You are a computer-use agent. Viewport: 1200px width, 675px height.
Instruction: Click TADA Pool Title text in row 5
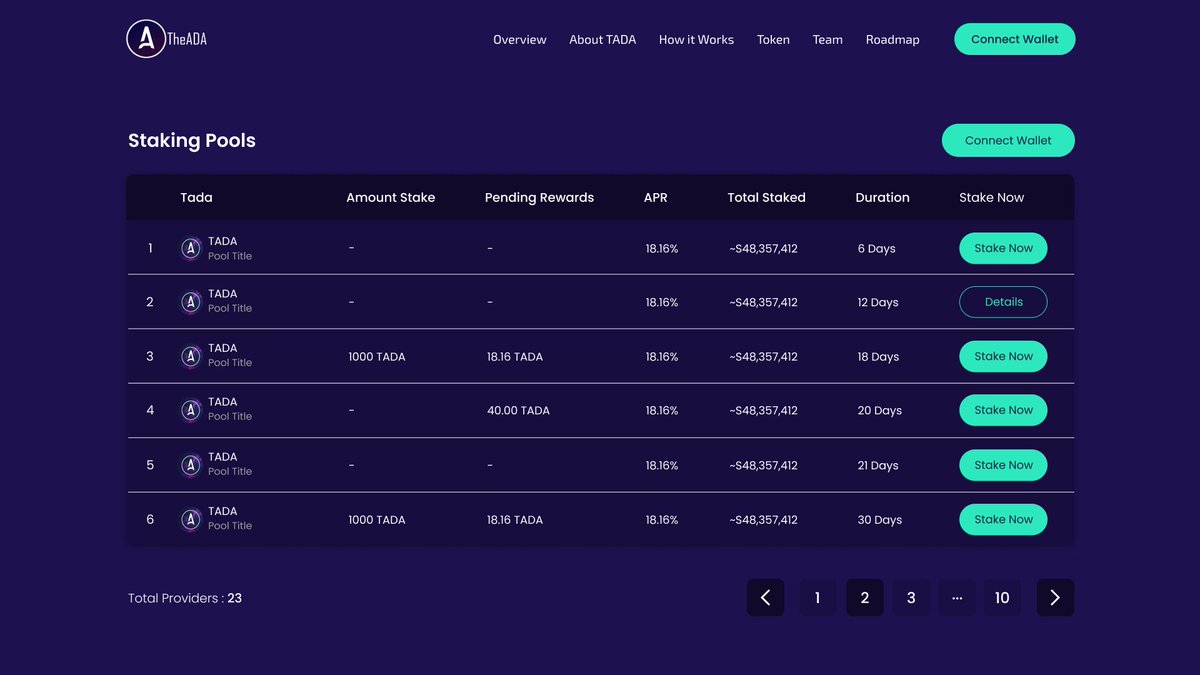230,464
